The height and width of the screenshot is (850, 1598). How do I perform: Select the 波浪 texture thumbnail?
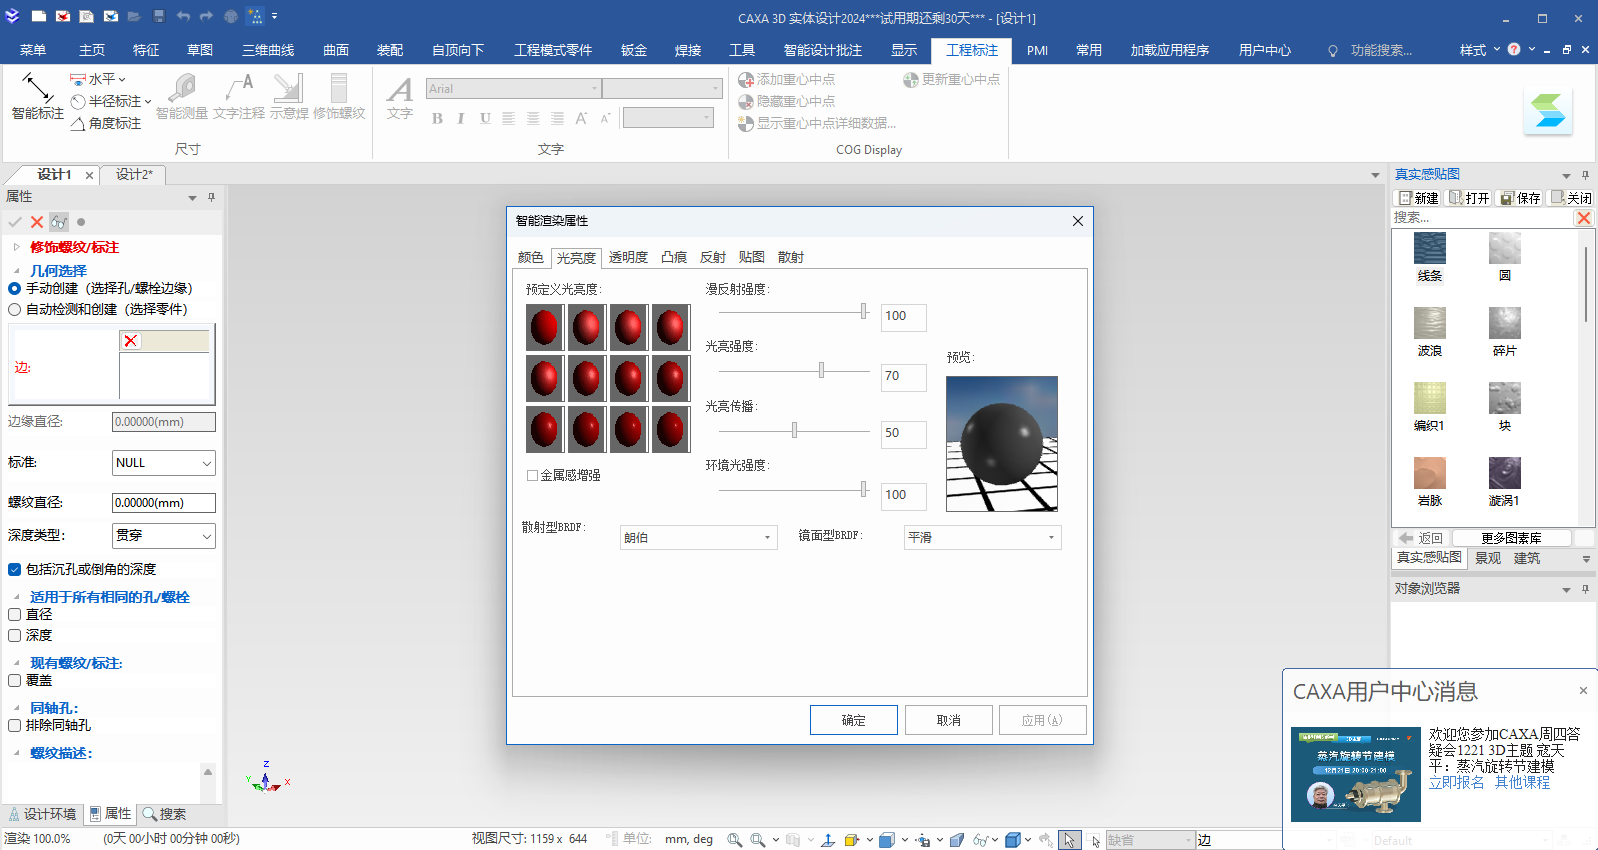click(1430, 324)
